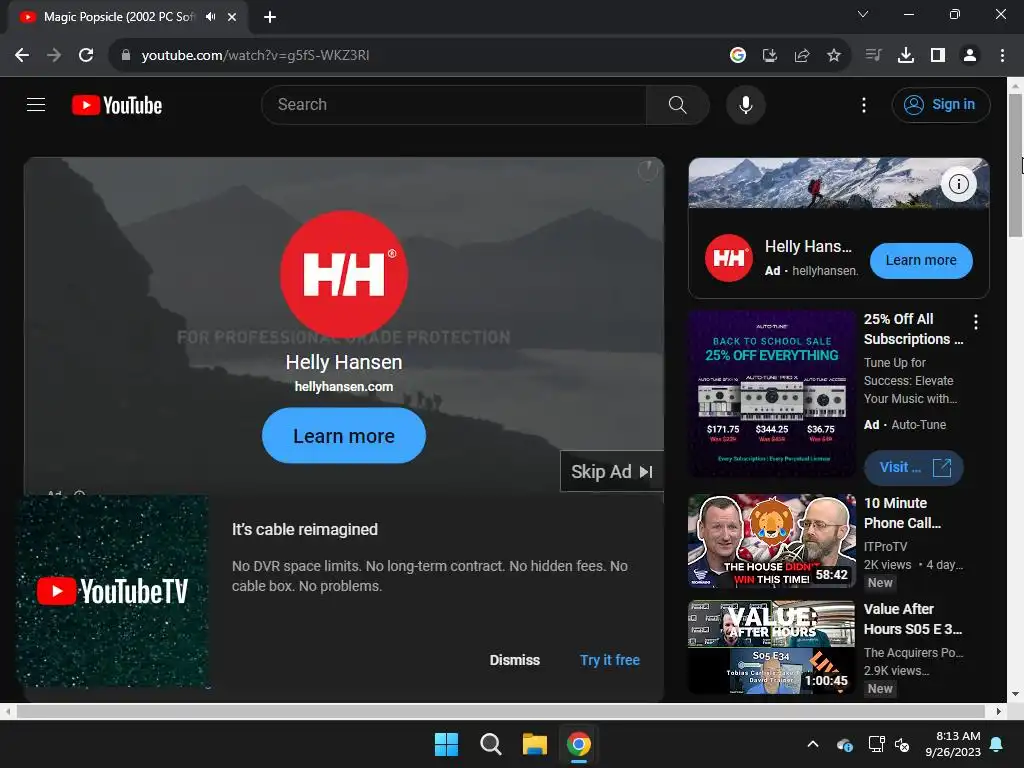
Task: Click the horizontal scrollbar right arrow
Action: coord(999,711)
